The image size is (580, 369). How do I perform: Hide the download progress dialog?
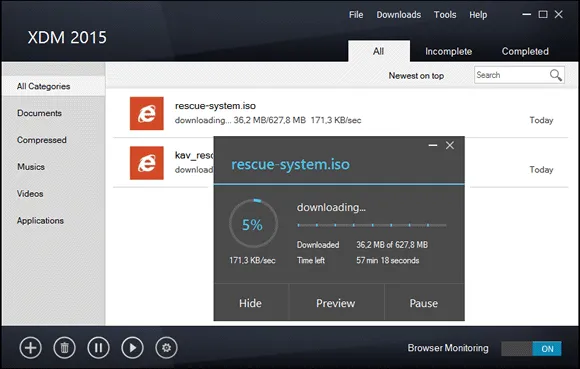(251, 303)
